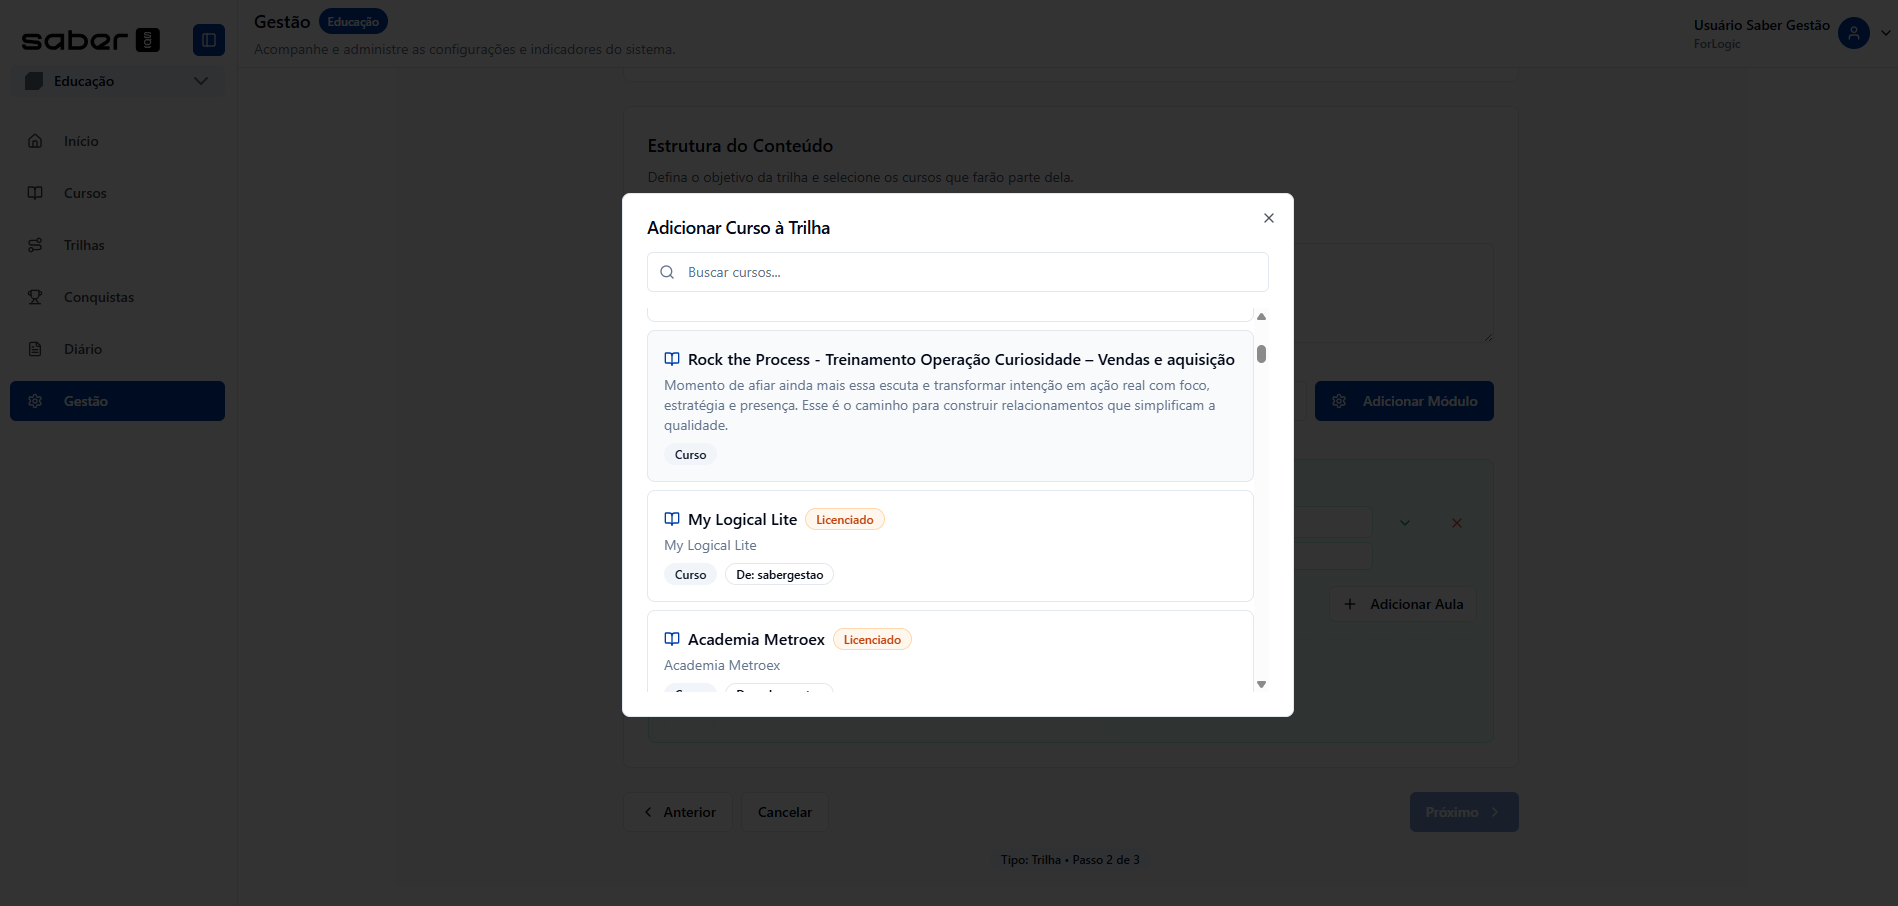Click the Trilhas icon in sidebar
The image size is (1898, 906).
click(35, 245)
